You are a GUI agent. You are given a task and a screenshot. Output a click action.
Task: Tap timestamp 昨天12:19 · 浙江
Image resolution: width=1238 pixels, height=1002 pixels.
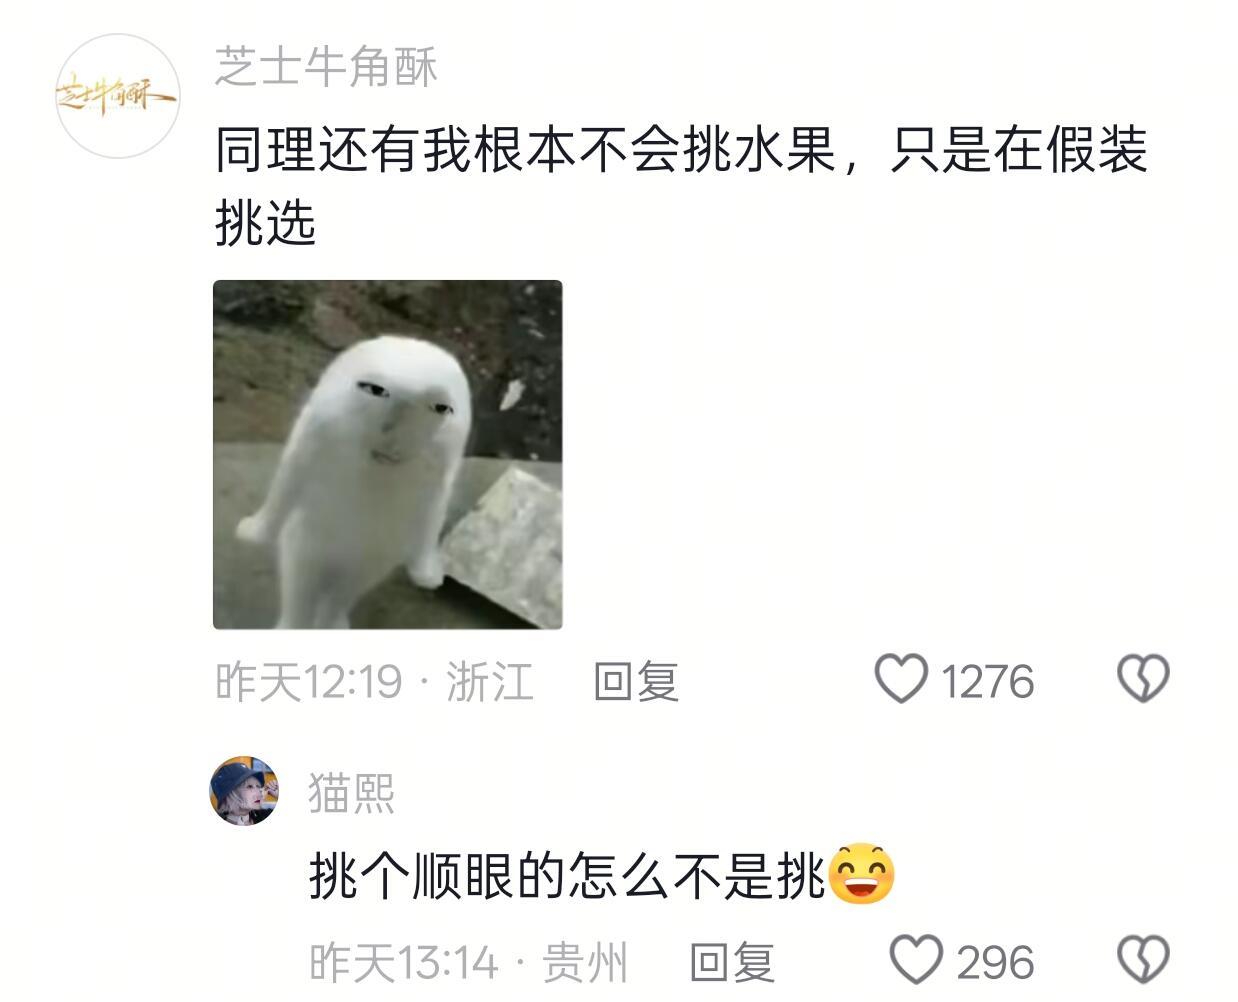[375, 682]
